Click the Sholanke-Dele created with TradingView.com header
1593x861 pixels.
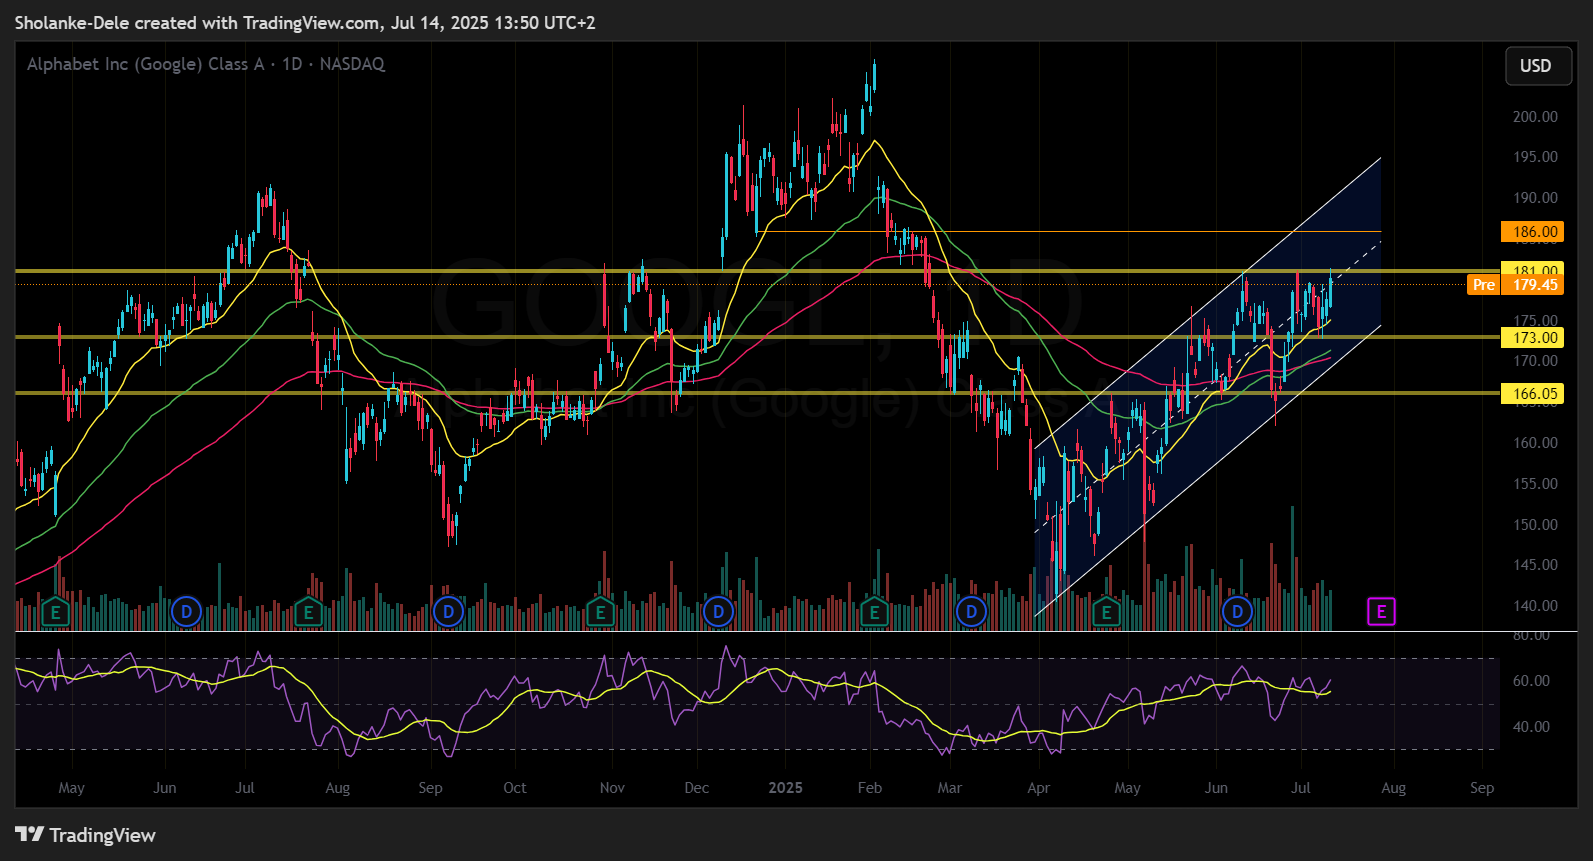click(x=305, y=23)
